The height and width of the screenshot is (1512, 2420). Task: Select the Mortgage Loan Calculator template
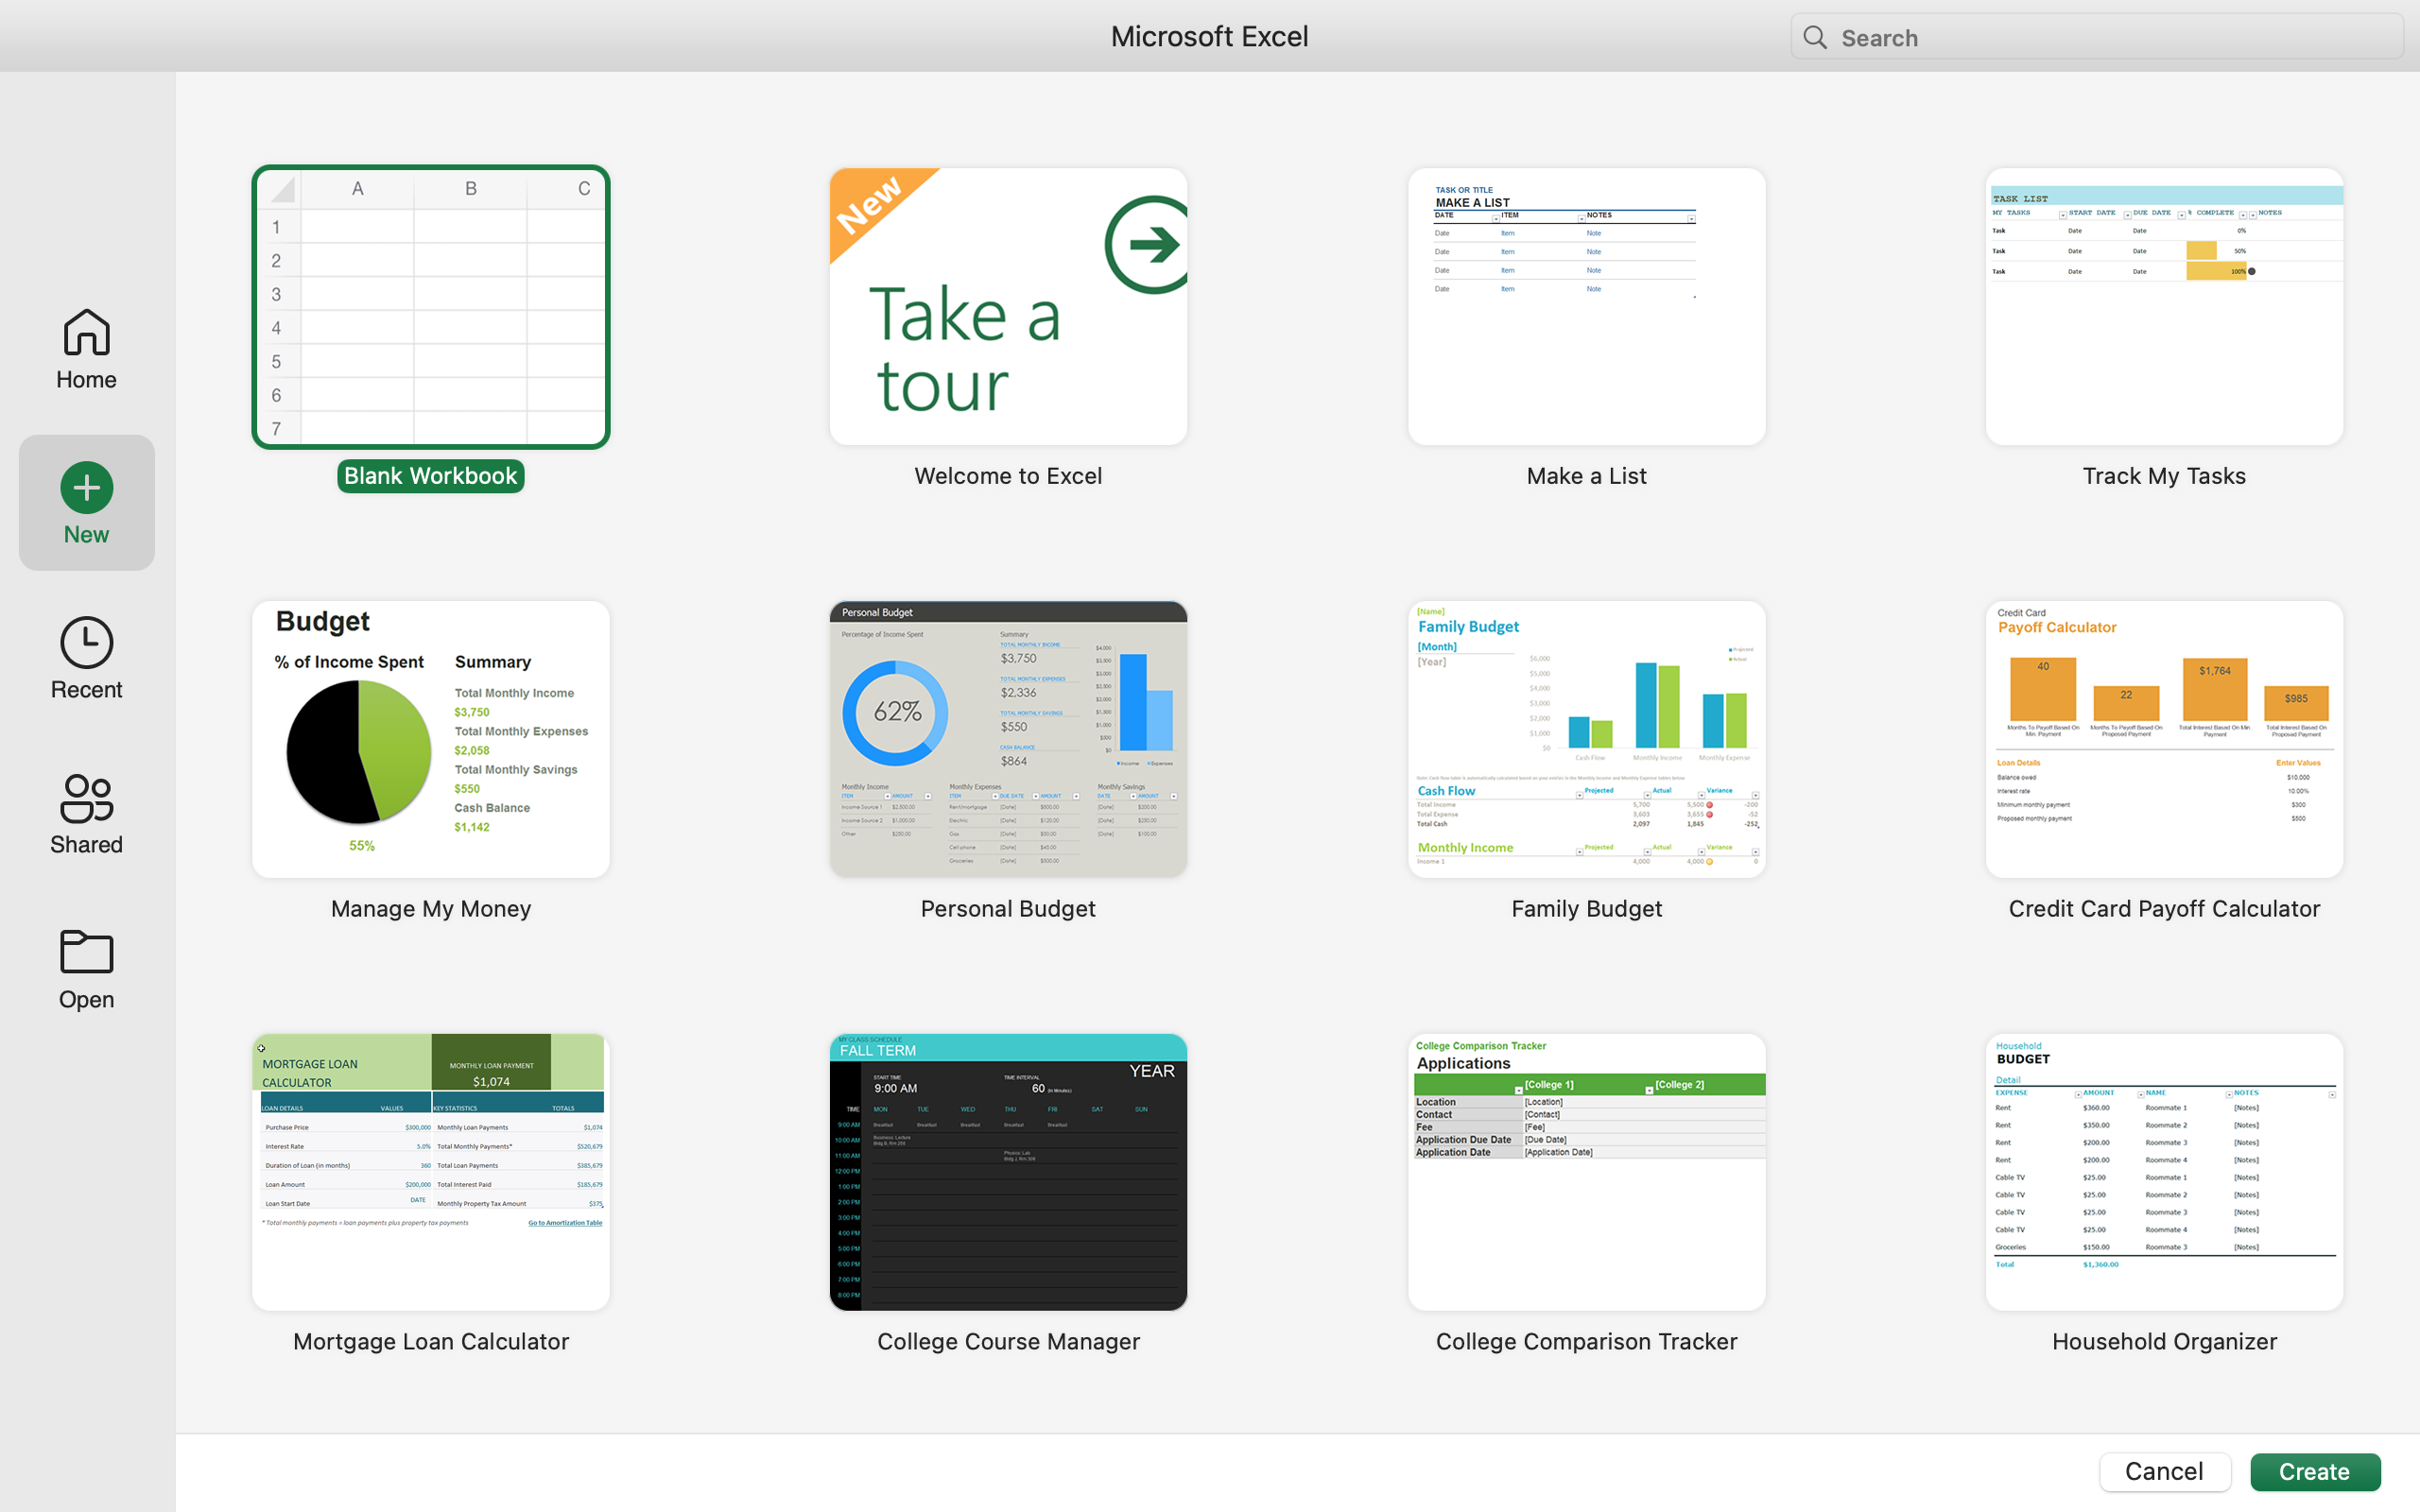(x=431, y=1172)
